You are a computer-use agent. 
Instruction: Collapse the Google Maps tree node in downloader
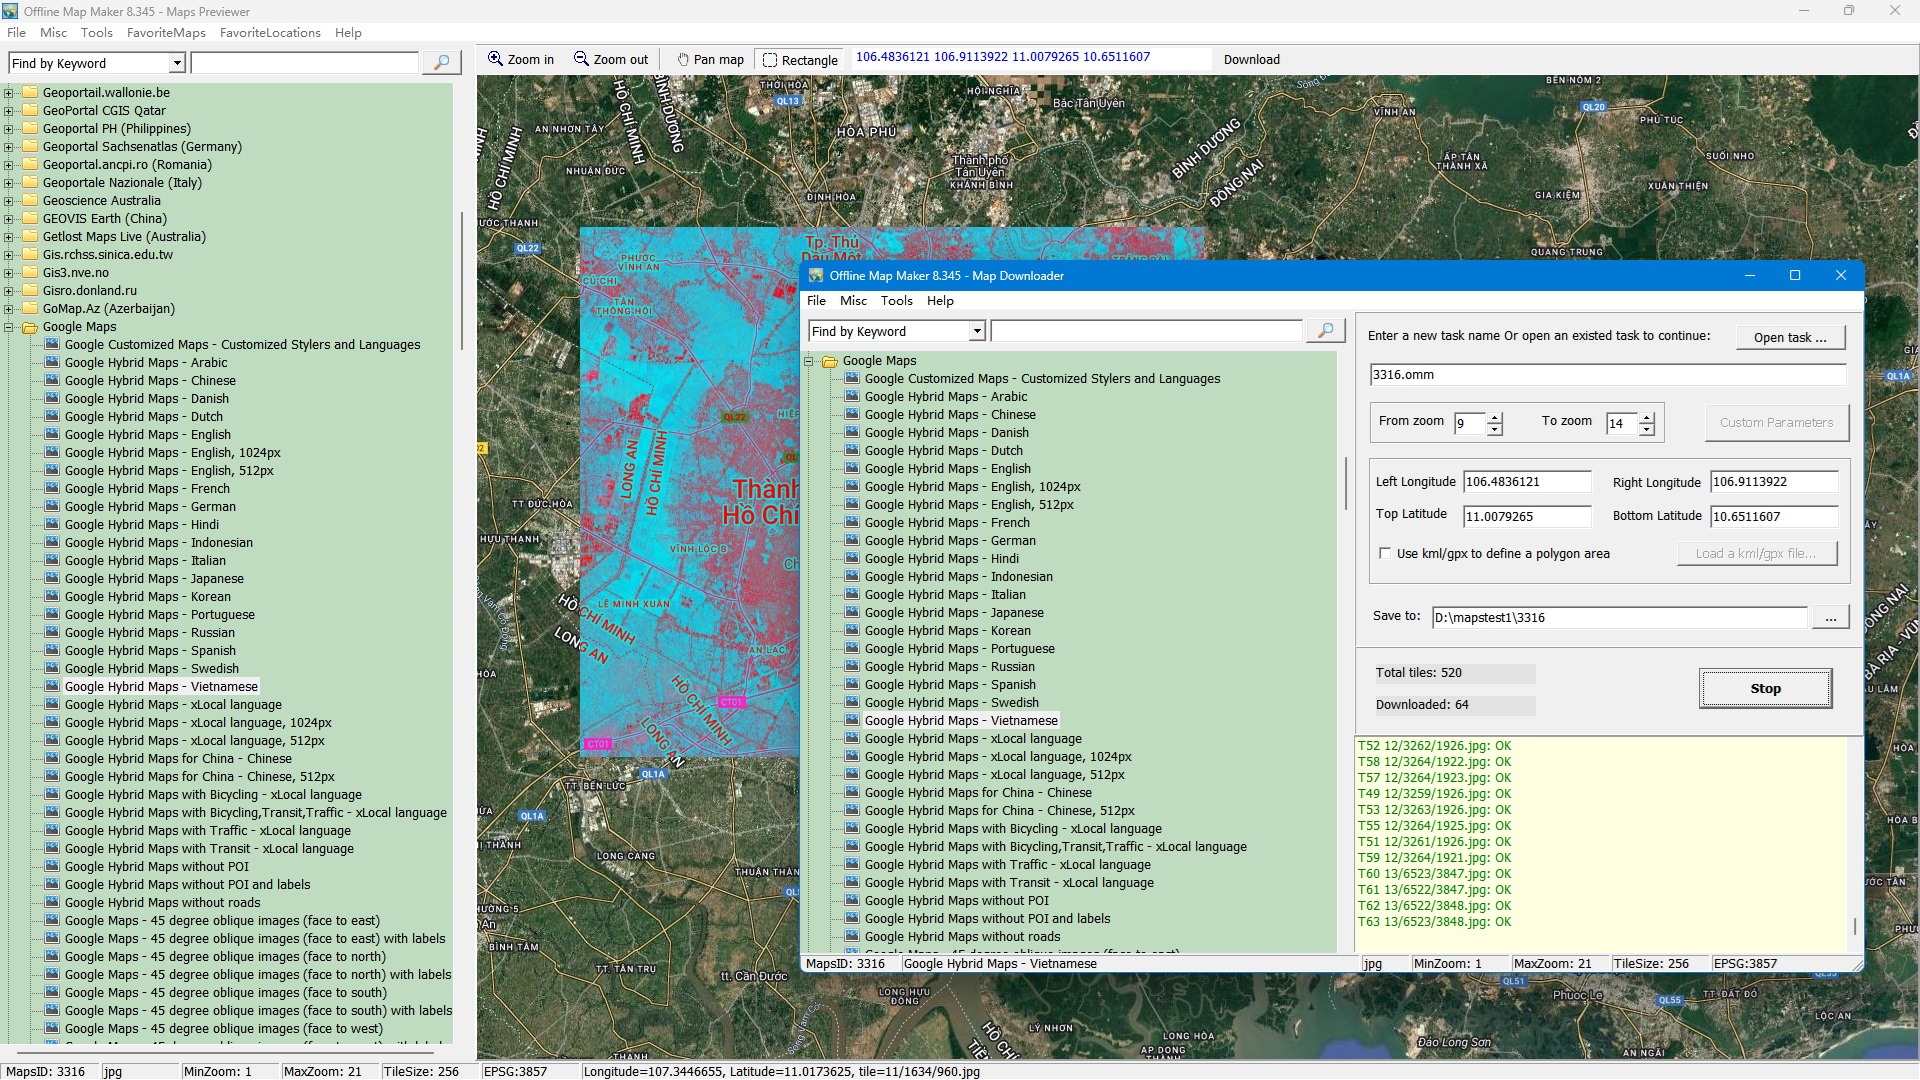[809, 361]
